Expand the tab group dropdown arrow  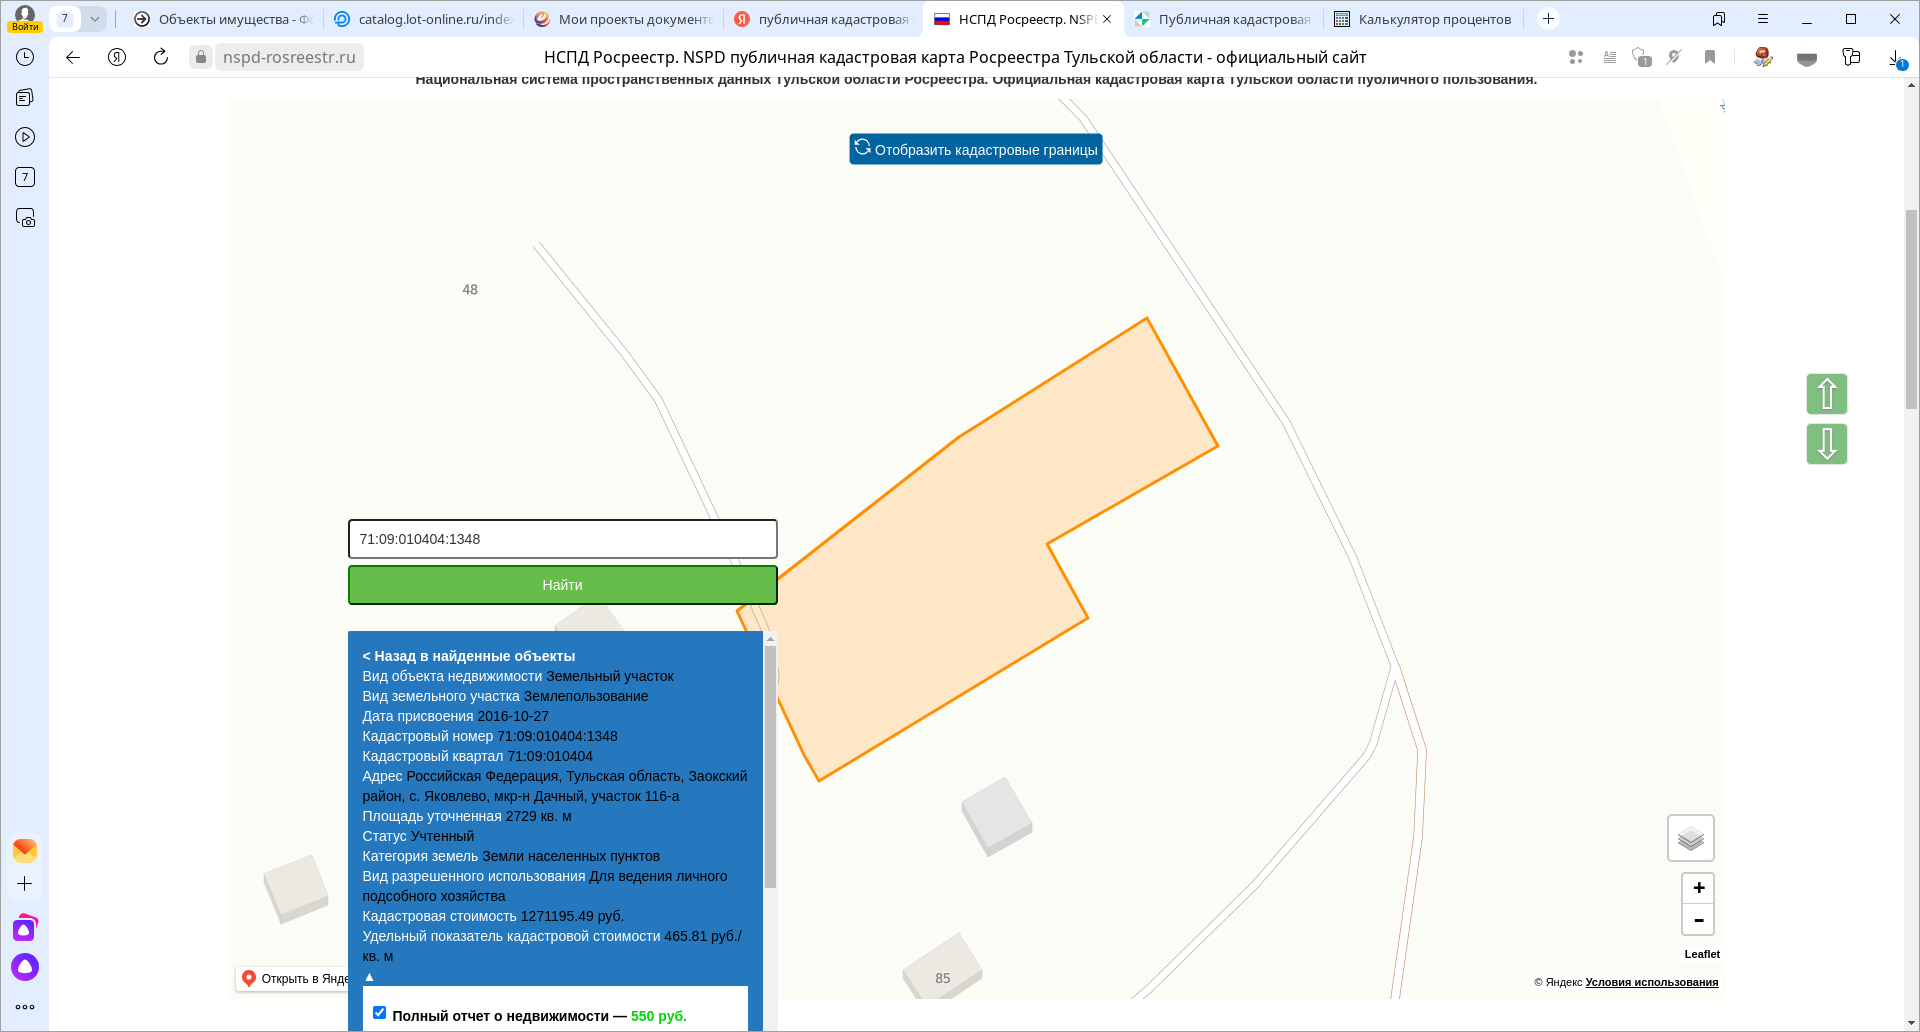(x=94, y=19)
